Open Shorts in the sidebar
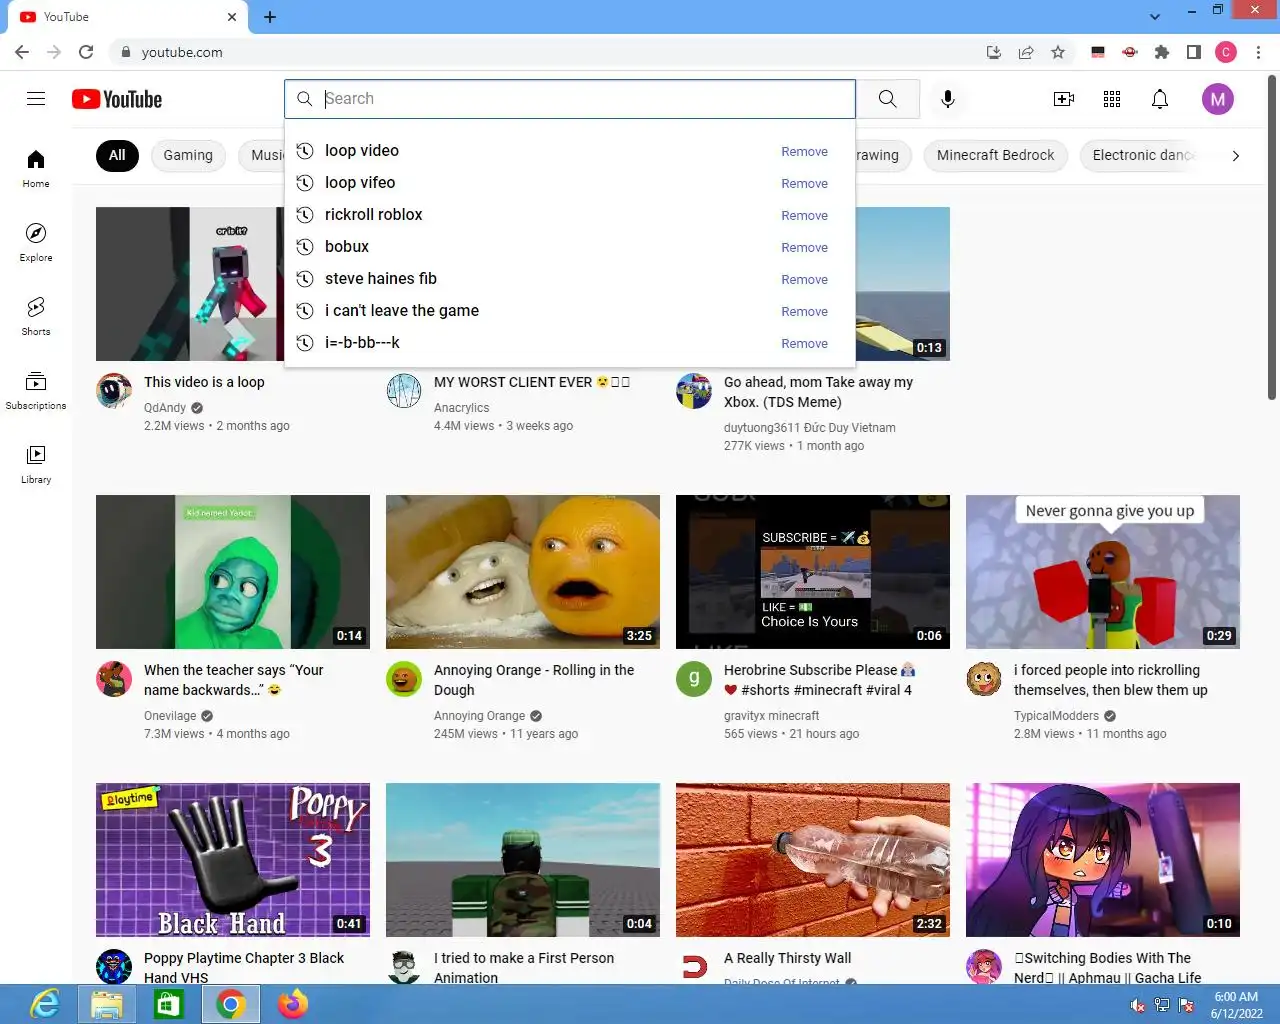Viewport: 1280px width, 1024px height. tap(36, 316)
